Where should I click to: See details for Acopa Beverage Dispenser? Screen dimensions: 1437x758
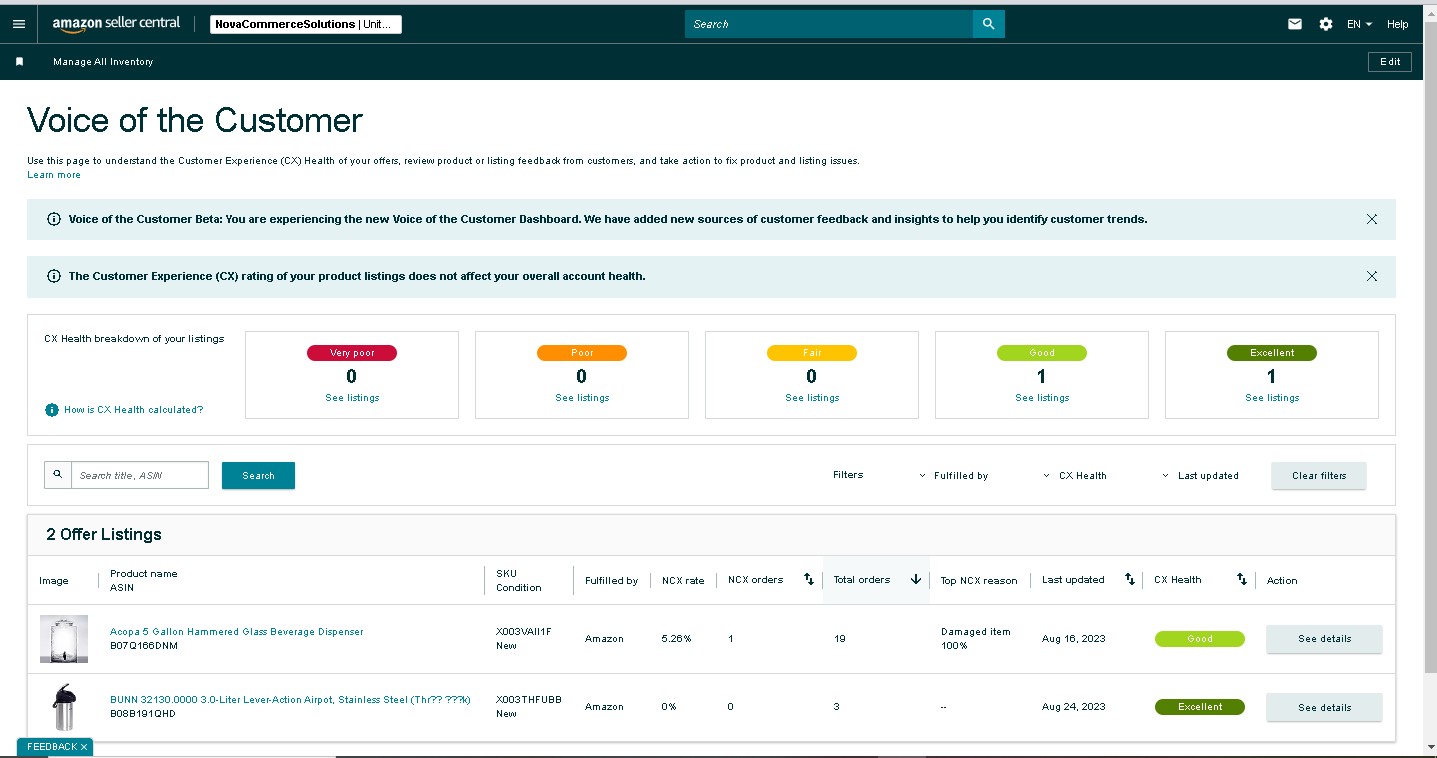click(1324, 639)
